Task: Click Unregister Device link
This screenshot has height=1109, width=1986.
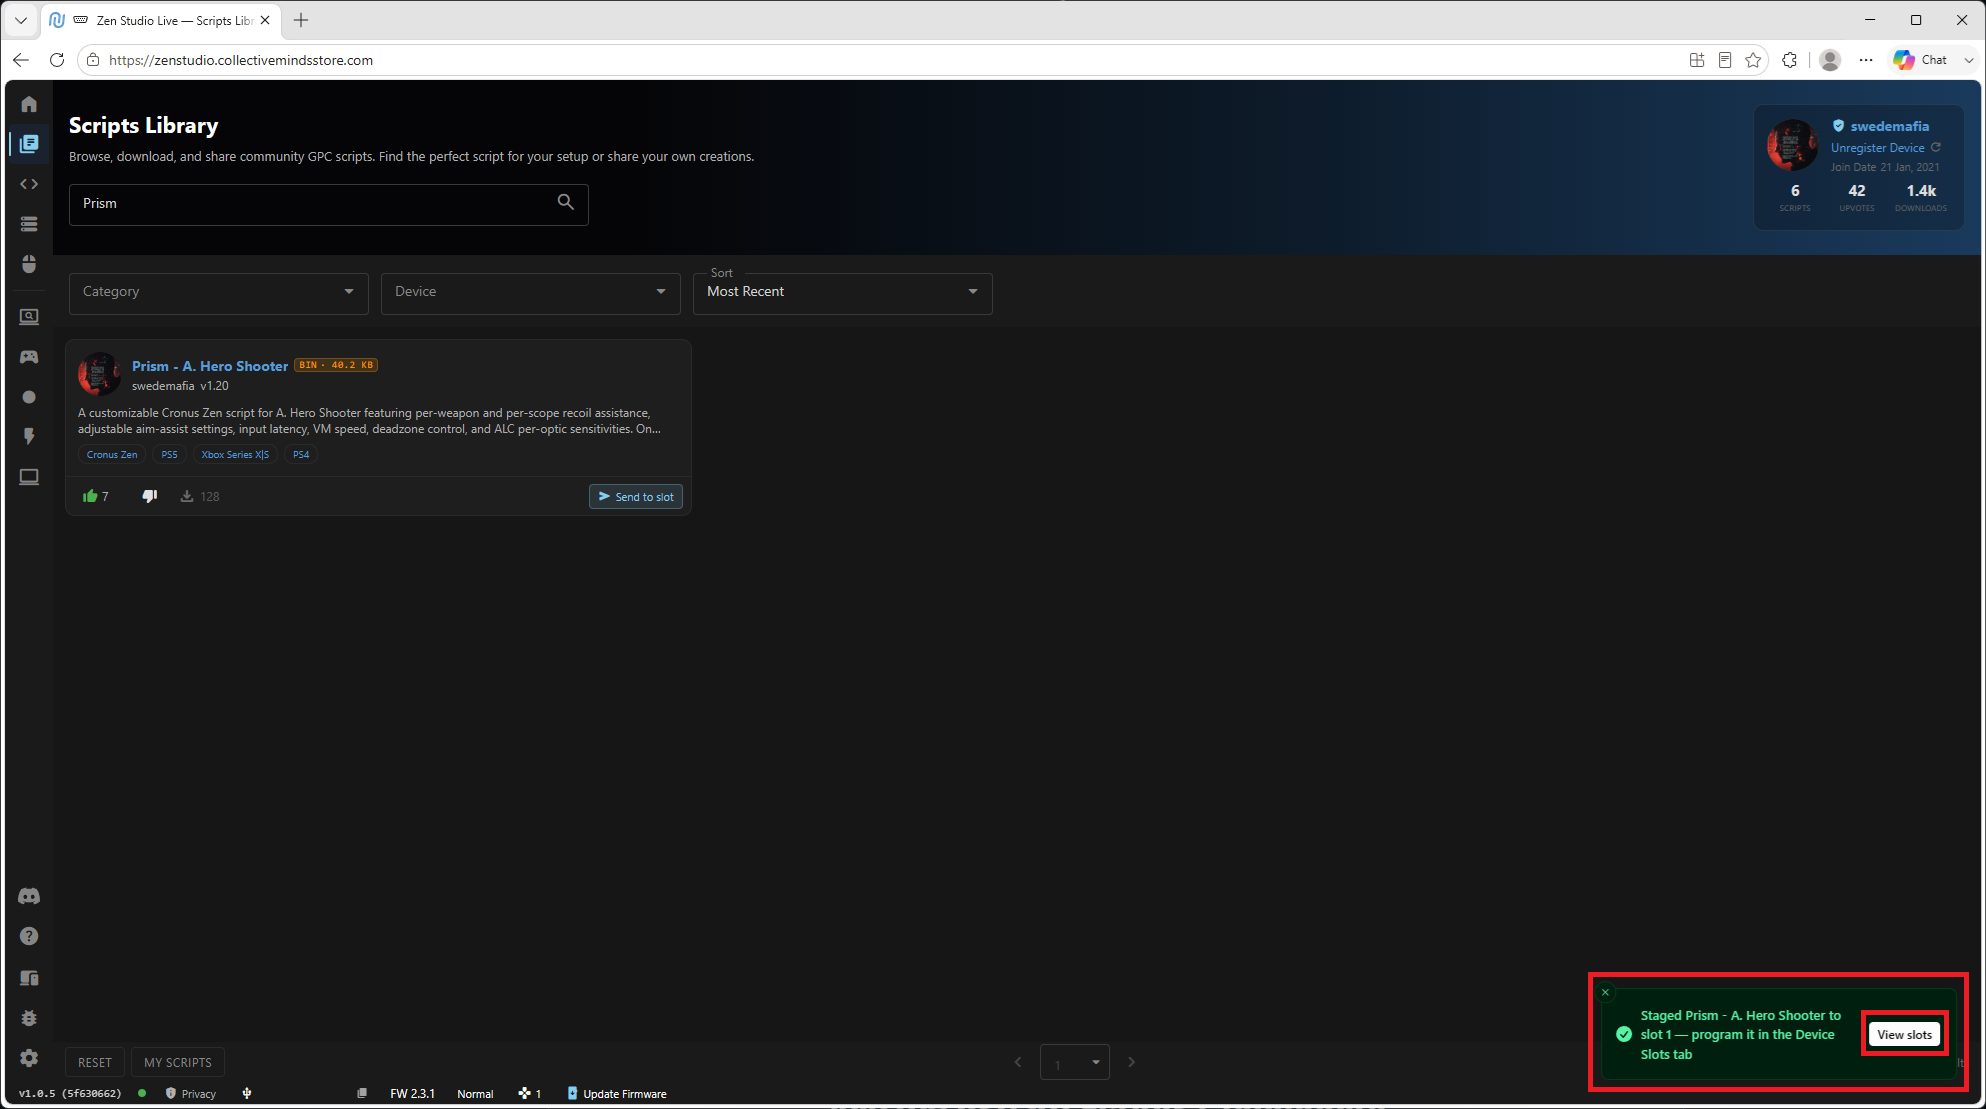Action: 1877,147
